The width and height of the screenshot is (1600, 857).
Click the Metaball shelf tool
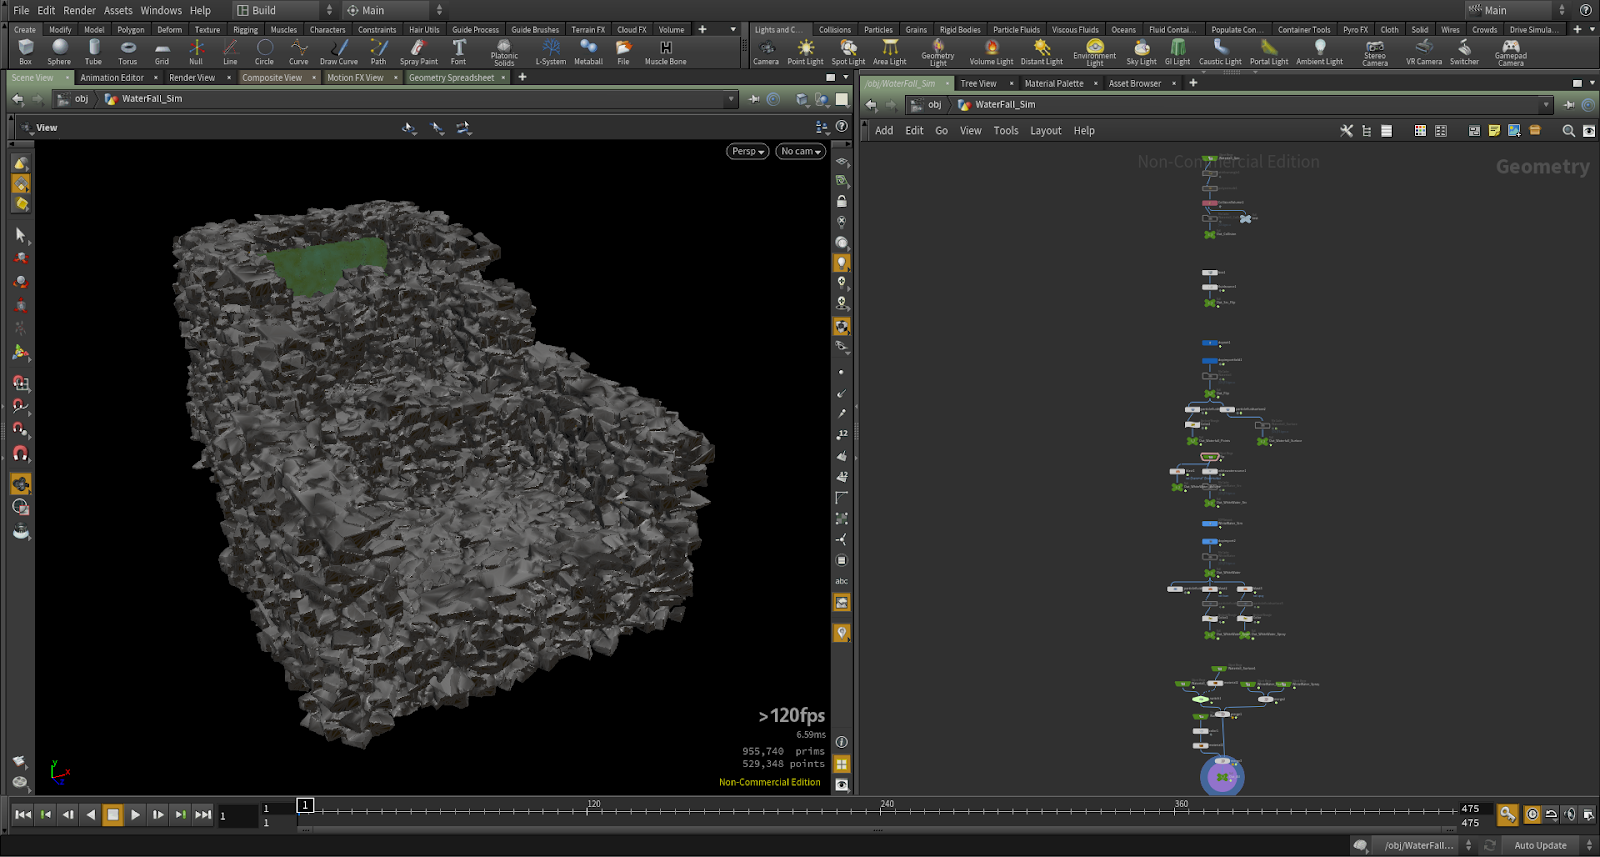(x=588, y=51)
